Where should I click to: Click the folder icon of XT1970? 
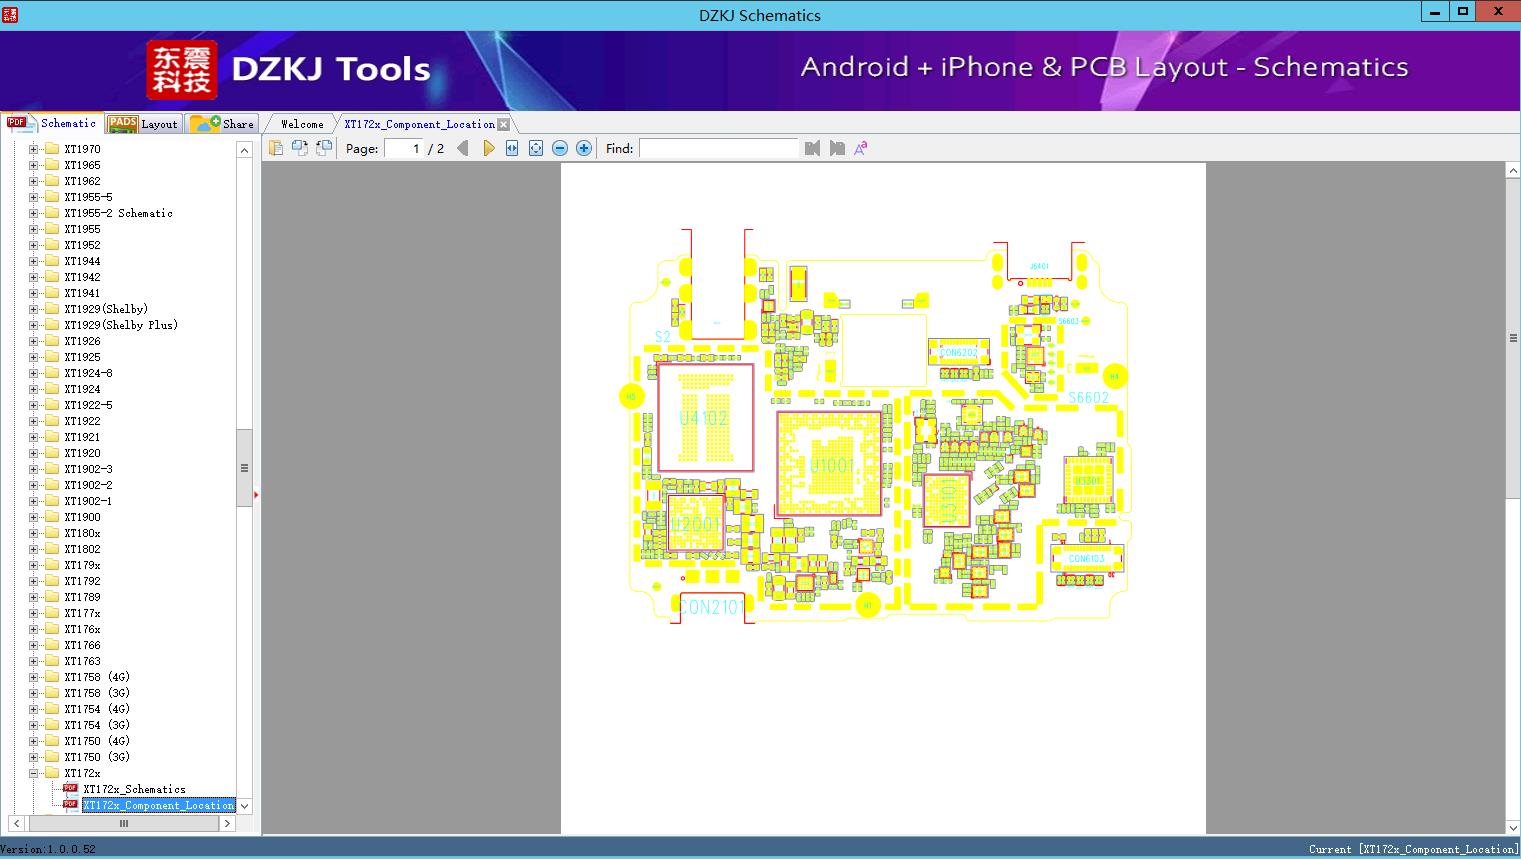coord(52,149)
